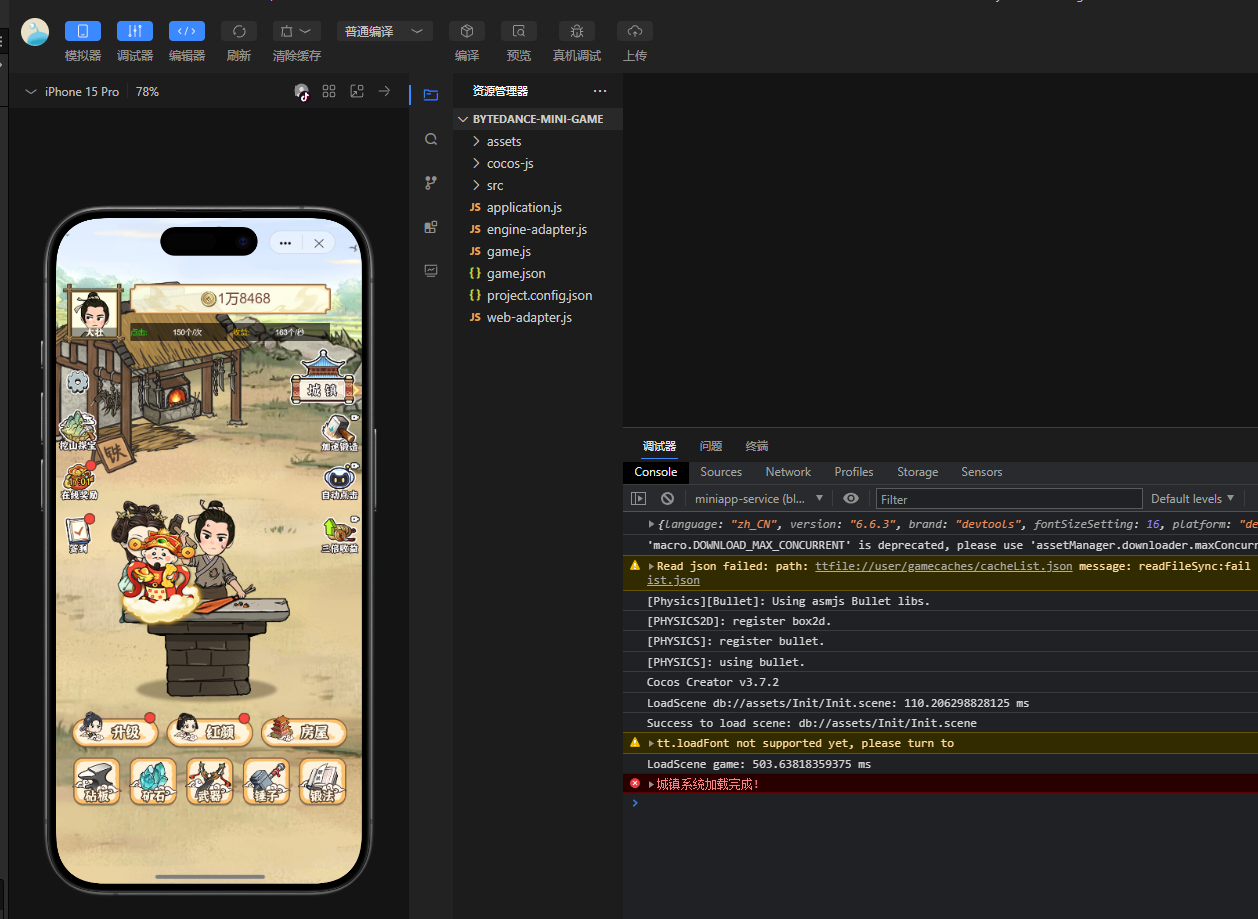Expand the cocos-js folder

(538, 163)
